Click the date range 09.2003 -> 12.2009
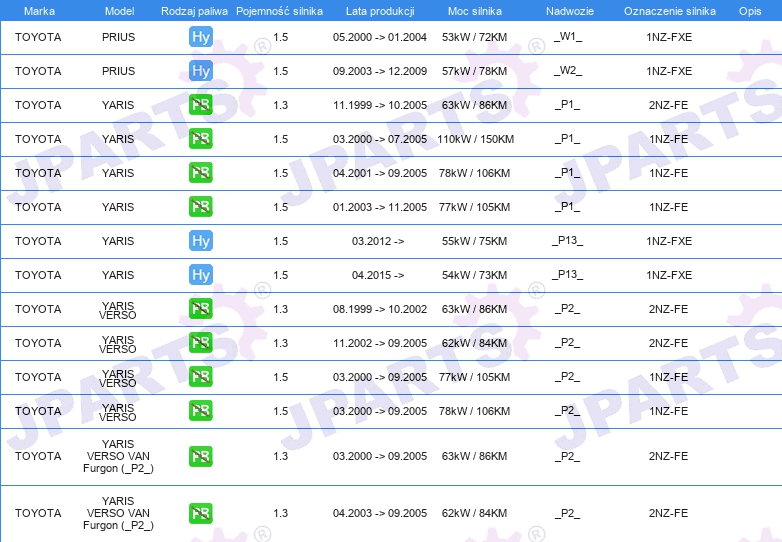Screen dimensions: 782x542 pyautogui.click(x=380, y=71)
